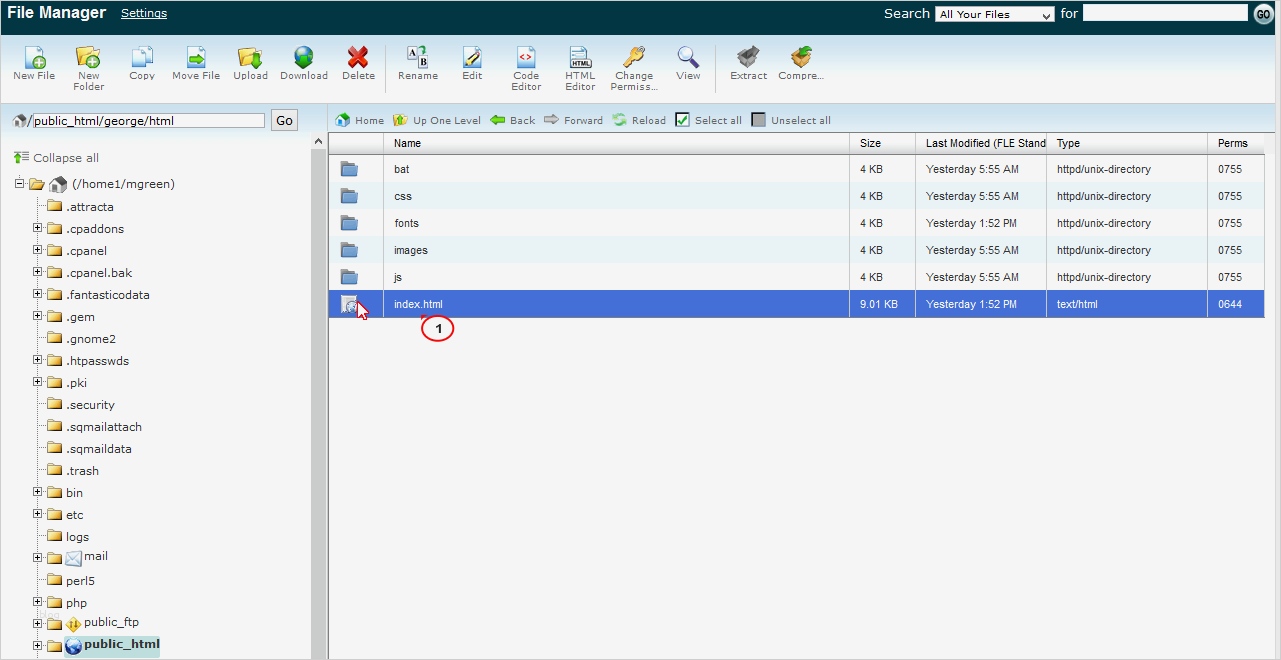Click the View magnifier icon
This screenshot has width=1281, height=660.
tap(688, 57)
